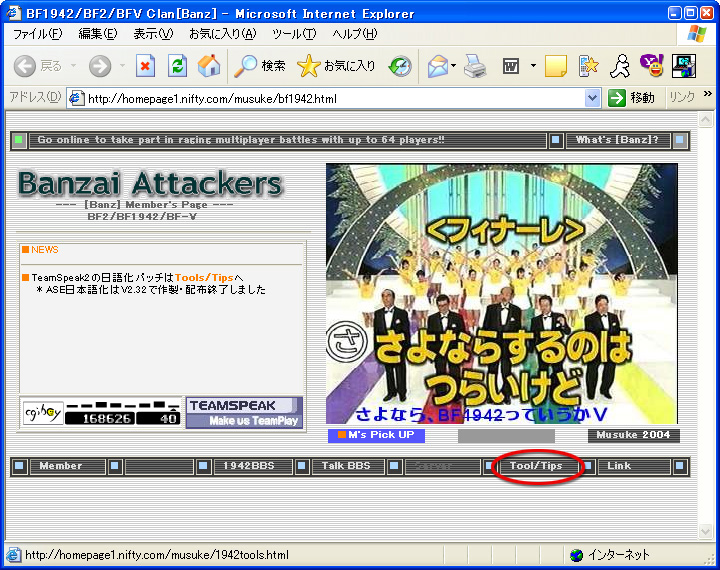Expand the address bar dropdown
Image resolution: width=720 pixels, height=570 pixels.
[x=593, y=98]
